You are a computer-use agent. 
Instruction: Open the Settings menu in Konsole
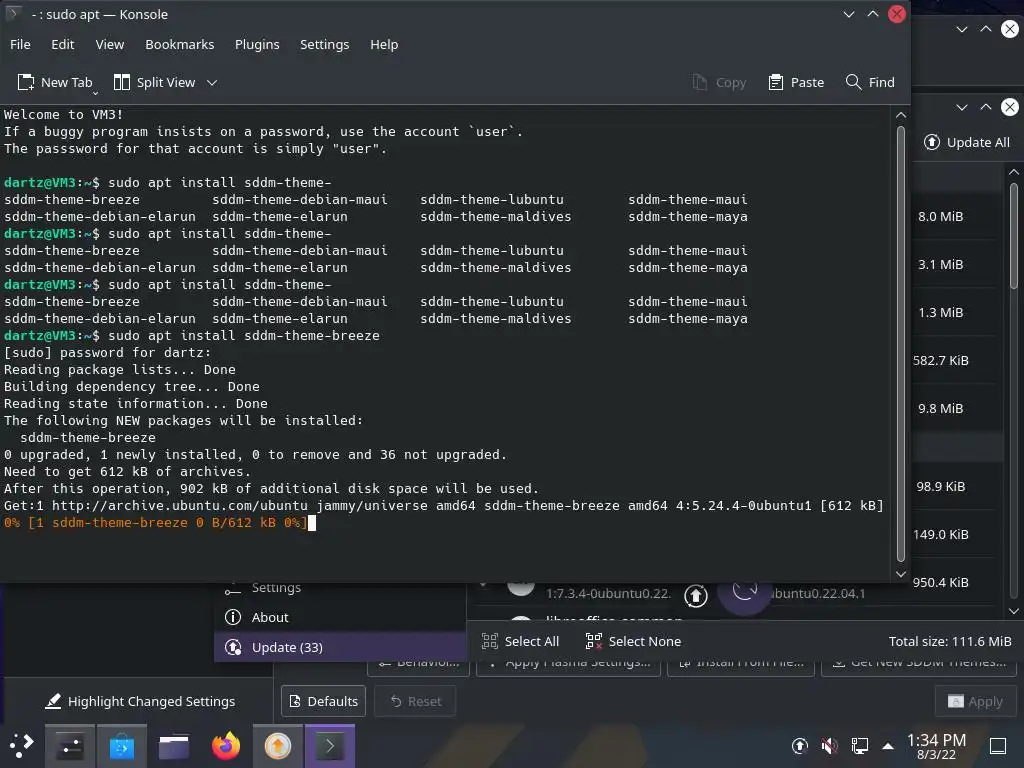[325, 44]
